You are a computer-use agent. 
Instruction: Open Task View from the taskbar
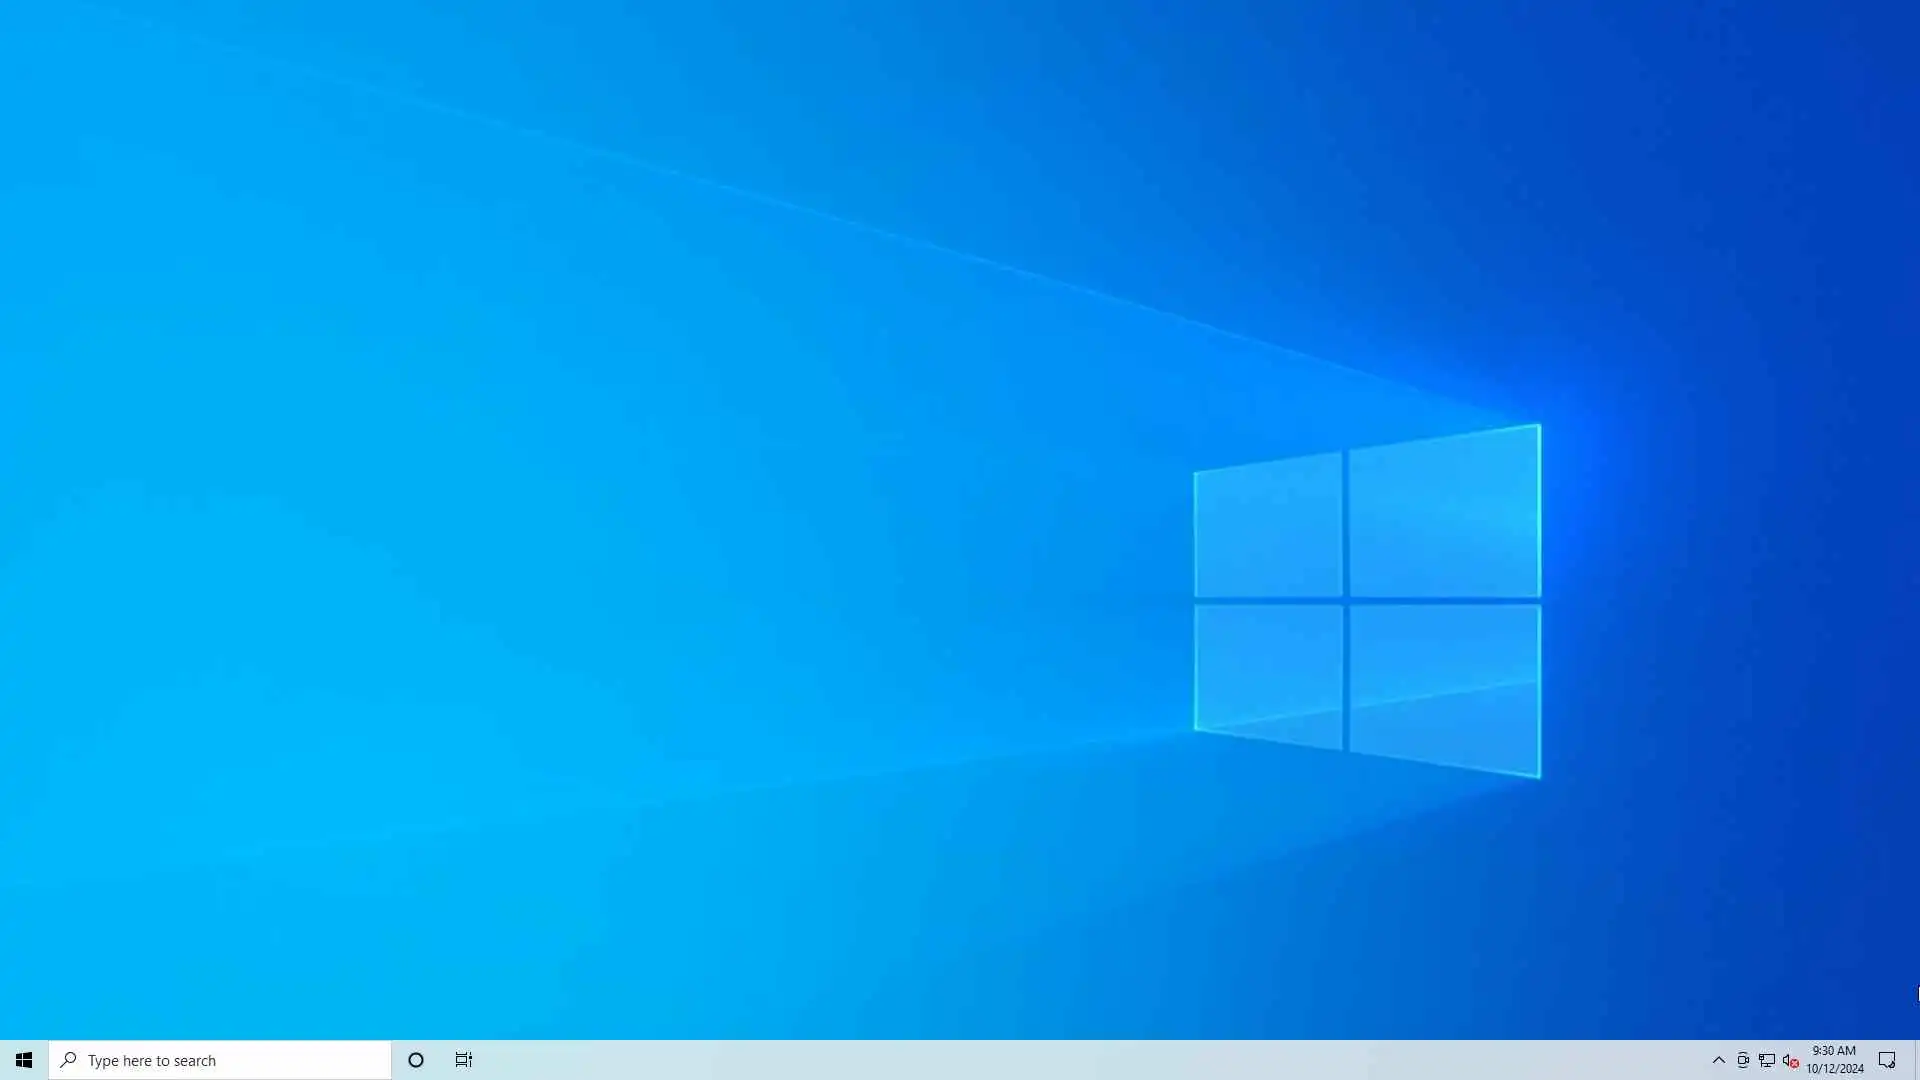pyautogui.click(x=464, y=1060)
